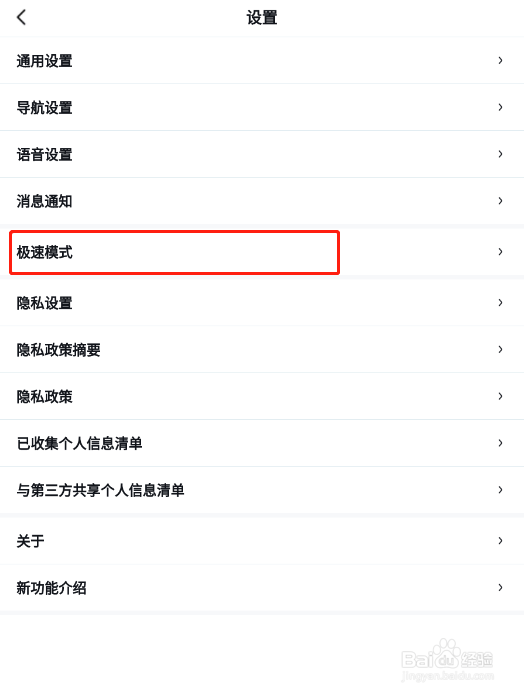The image size is (524, 695).
Task: Click chevron beside 语音设置
Action: click(500, 154)
